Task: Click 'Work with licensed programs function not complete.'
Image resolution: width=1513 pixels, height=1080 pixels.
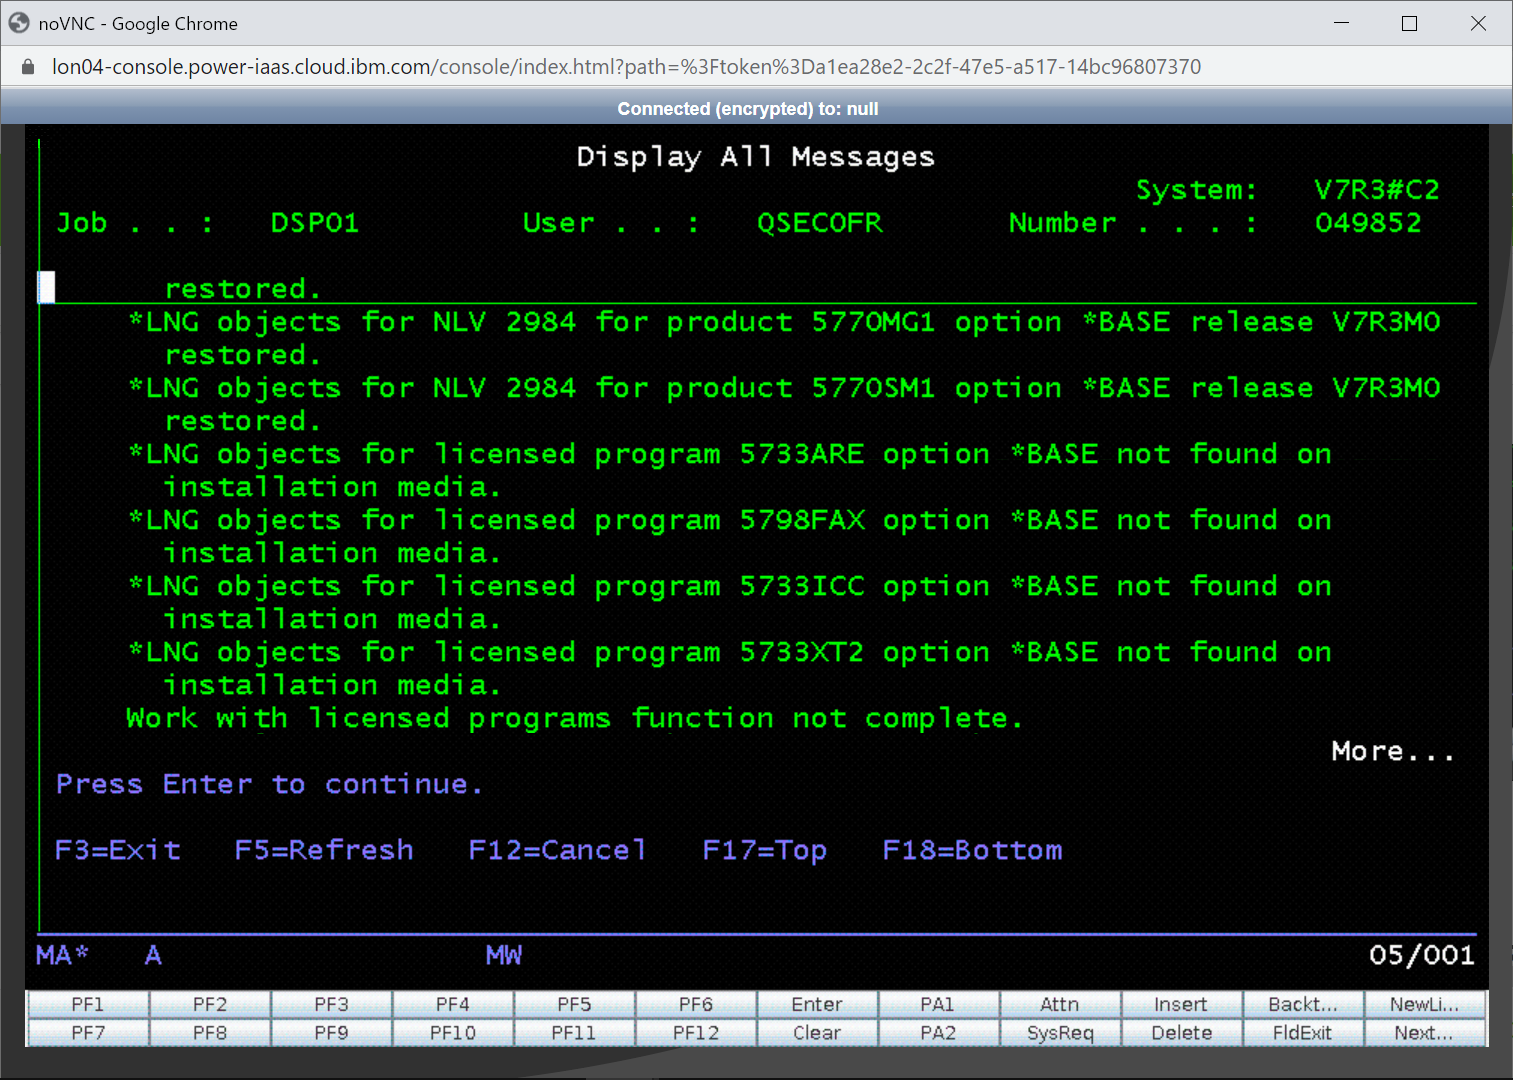Action: tap(575, 718)
